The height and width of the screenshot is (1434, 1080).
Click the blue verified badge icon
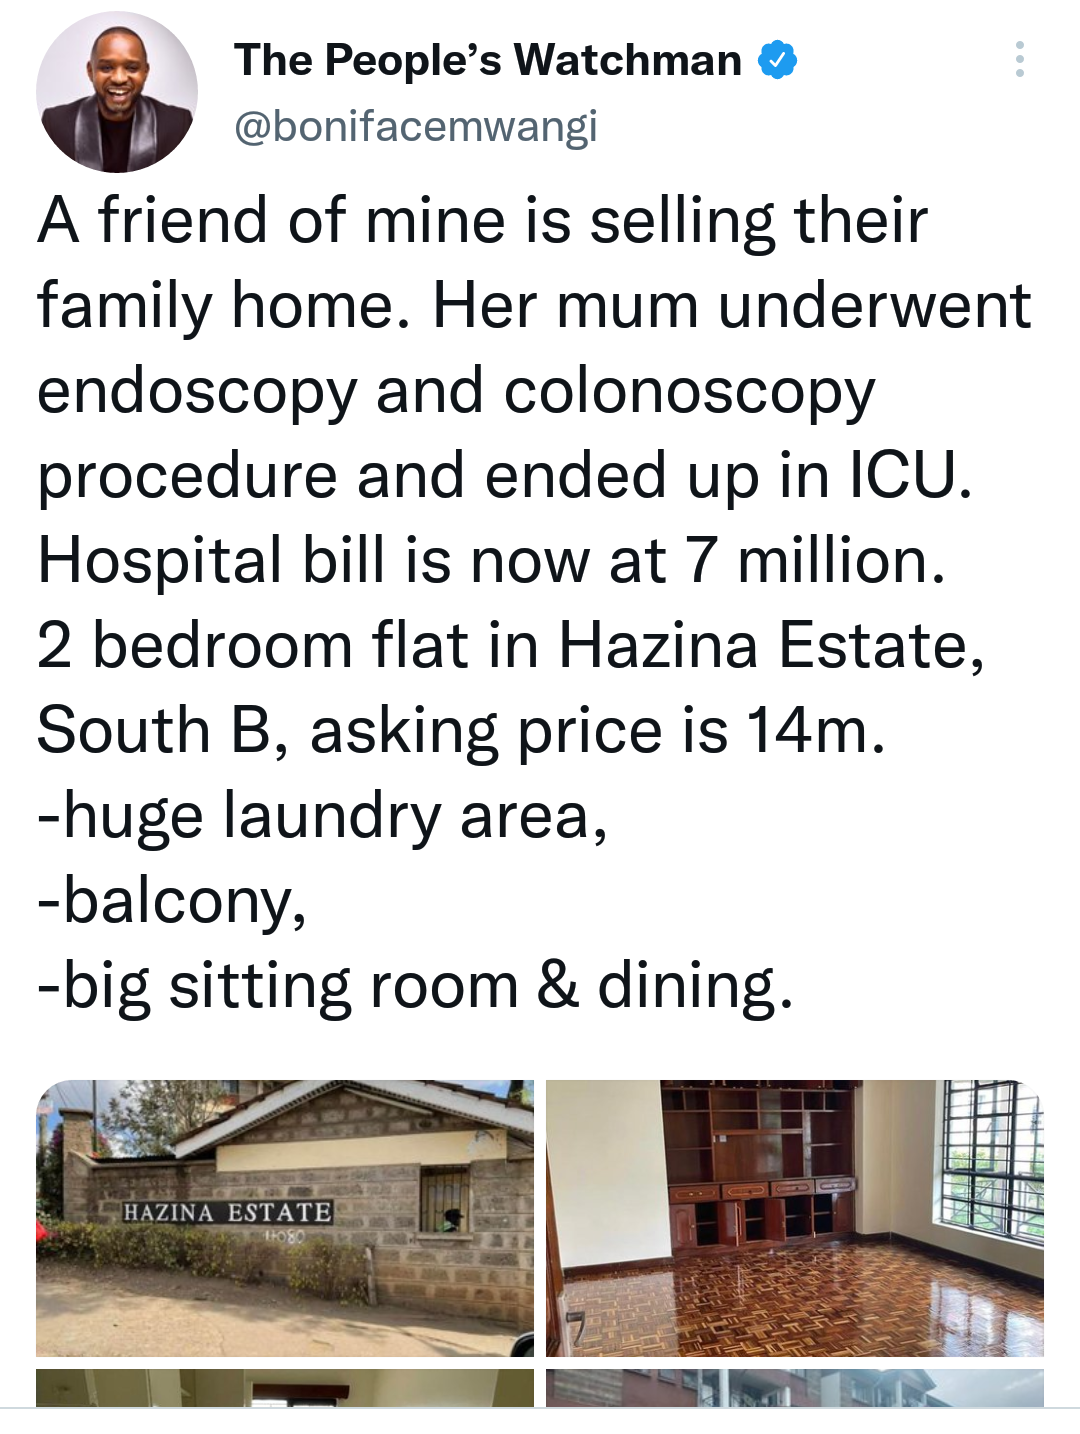tap(778, 60)
